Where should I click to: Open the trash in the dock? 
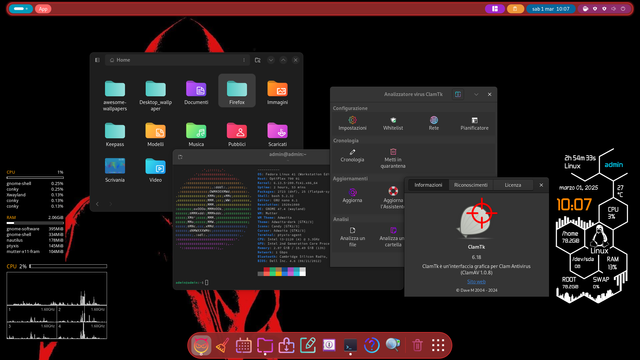pos(417,345)
